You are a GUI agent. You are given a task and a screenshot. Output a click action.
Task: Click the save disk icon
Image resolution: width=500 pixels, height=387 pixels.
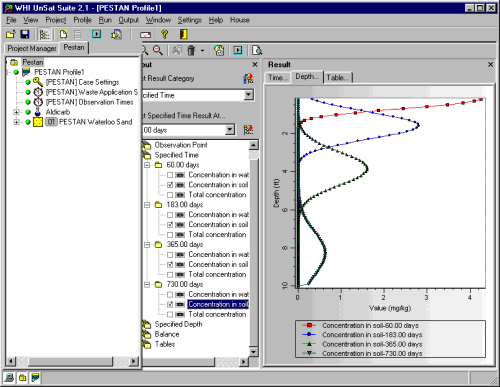tap(25, 34)
